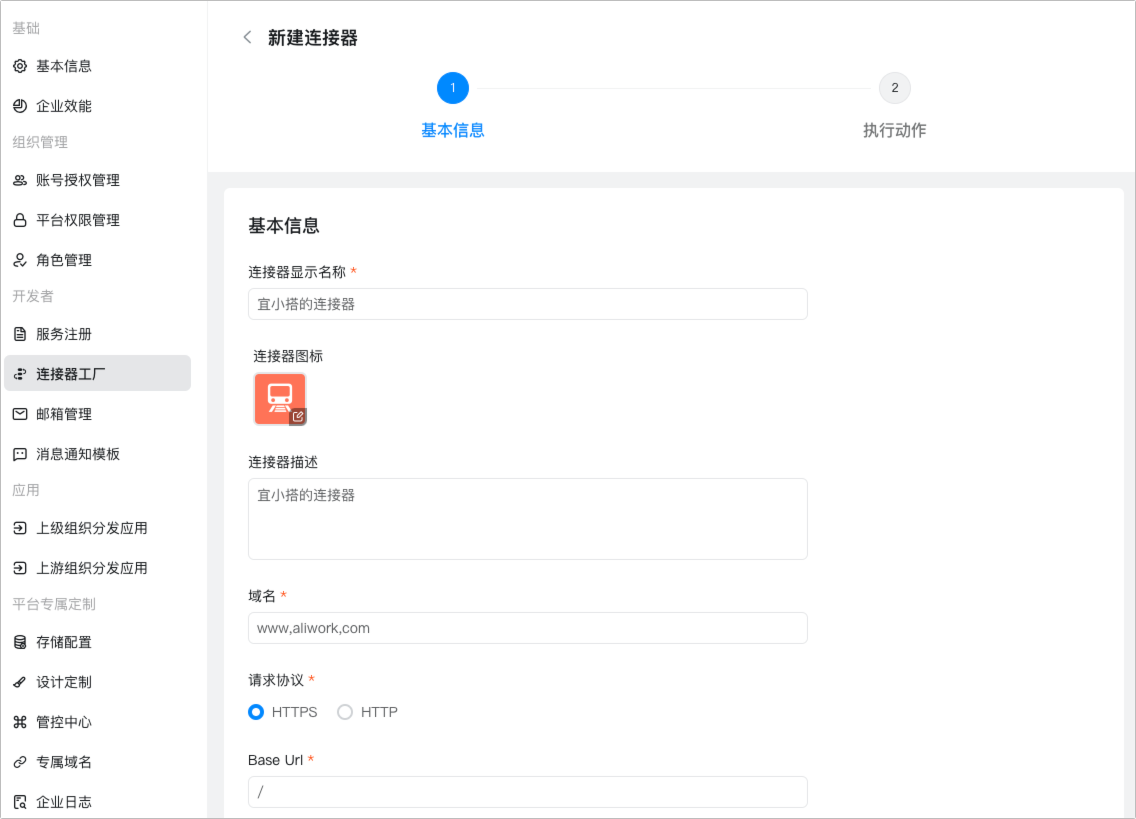Go to 上级组织分发应用
This screenshot has height=819, width=1136.
(x=98, y=528)
